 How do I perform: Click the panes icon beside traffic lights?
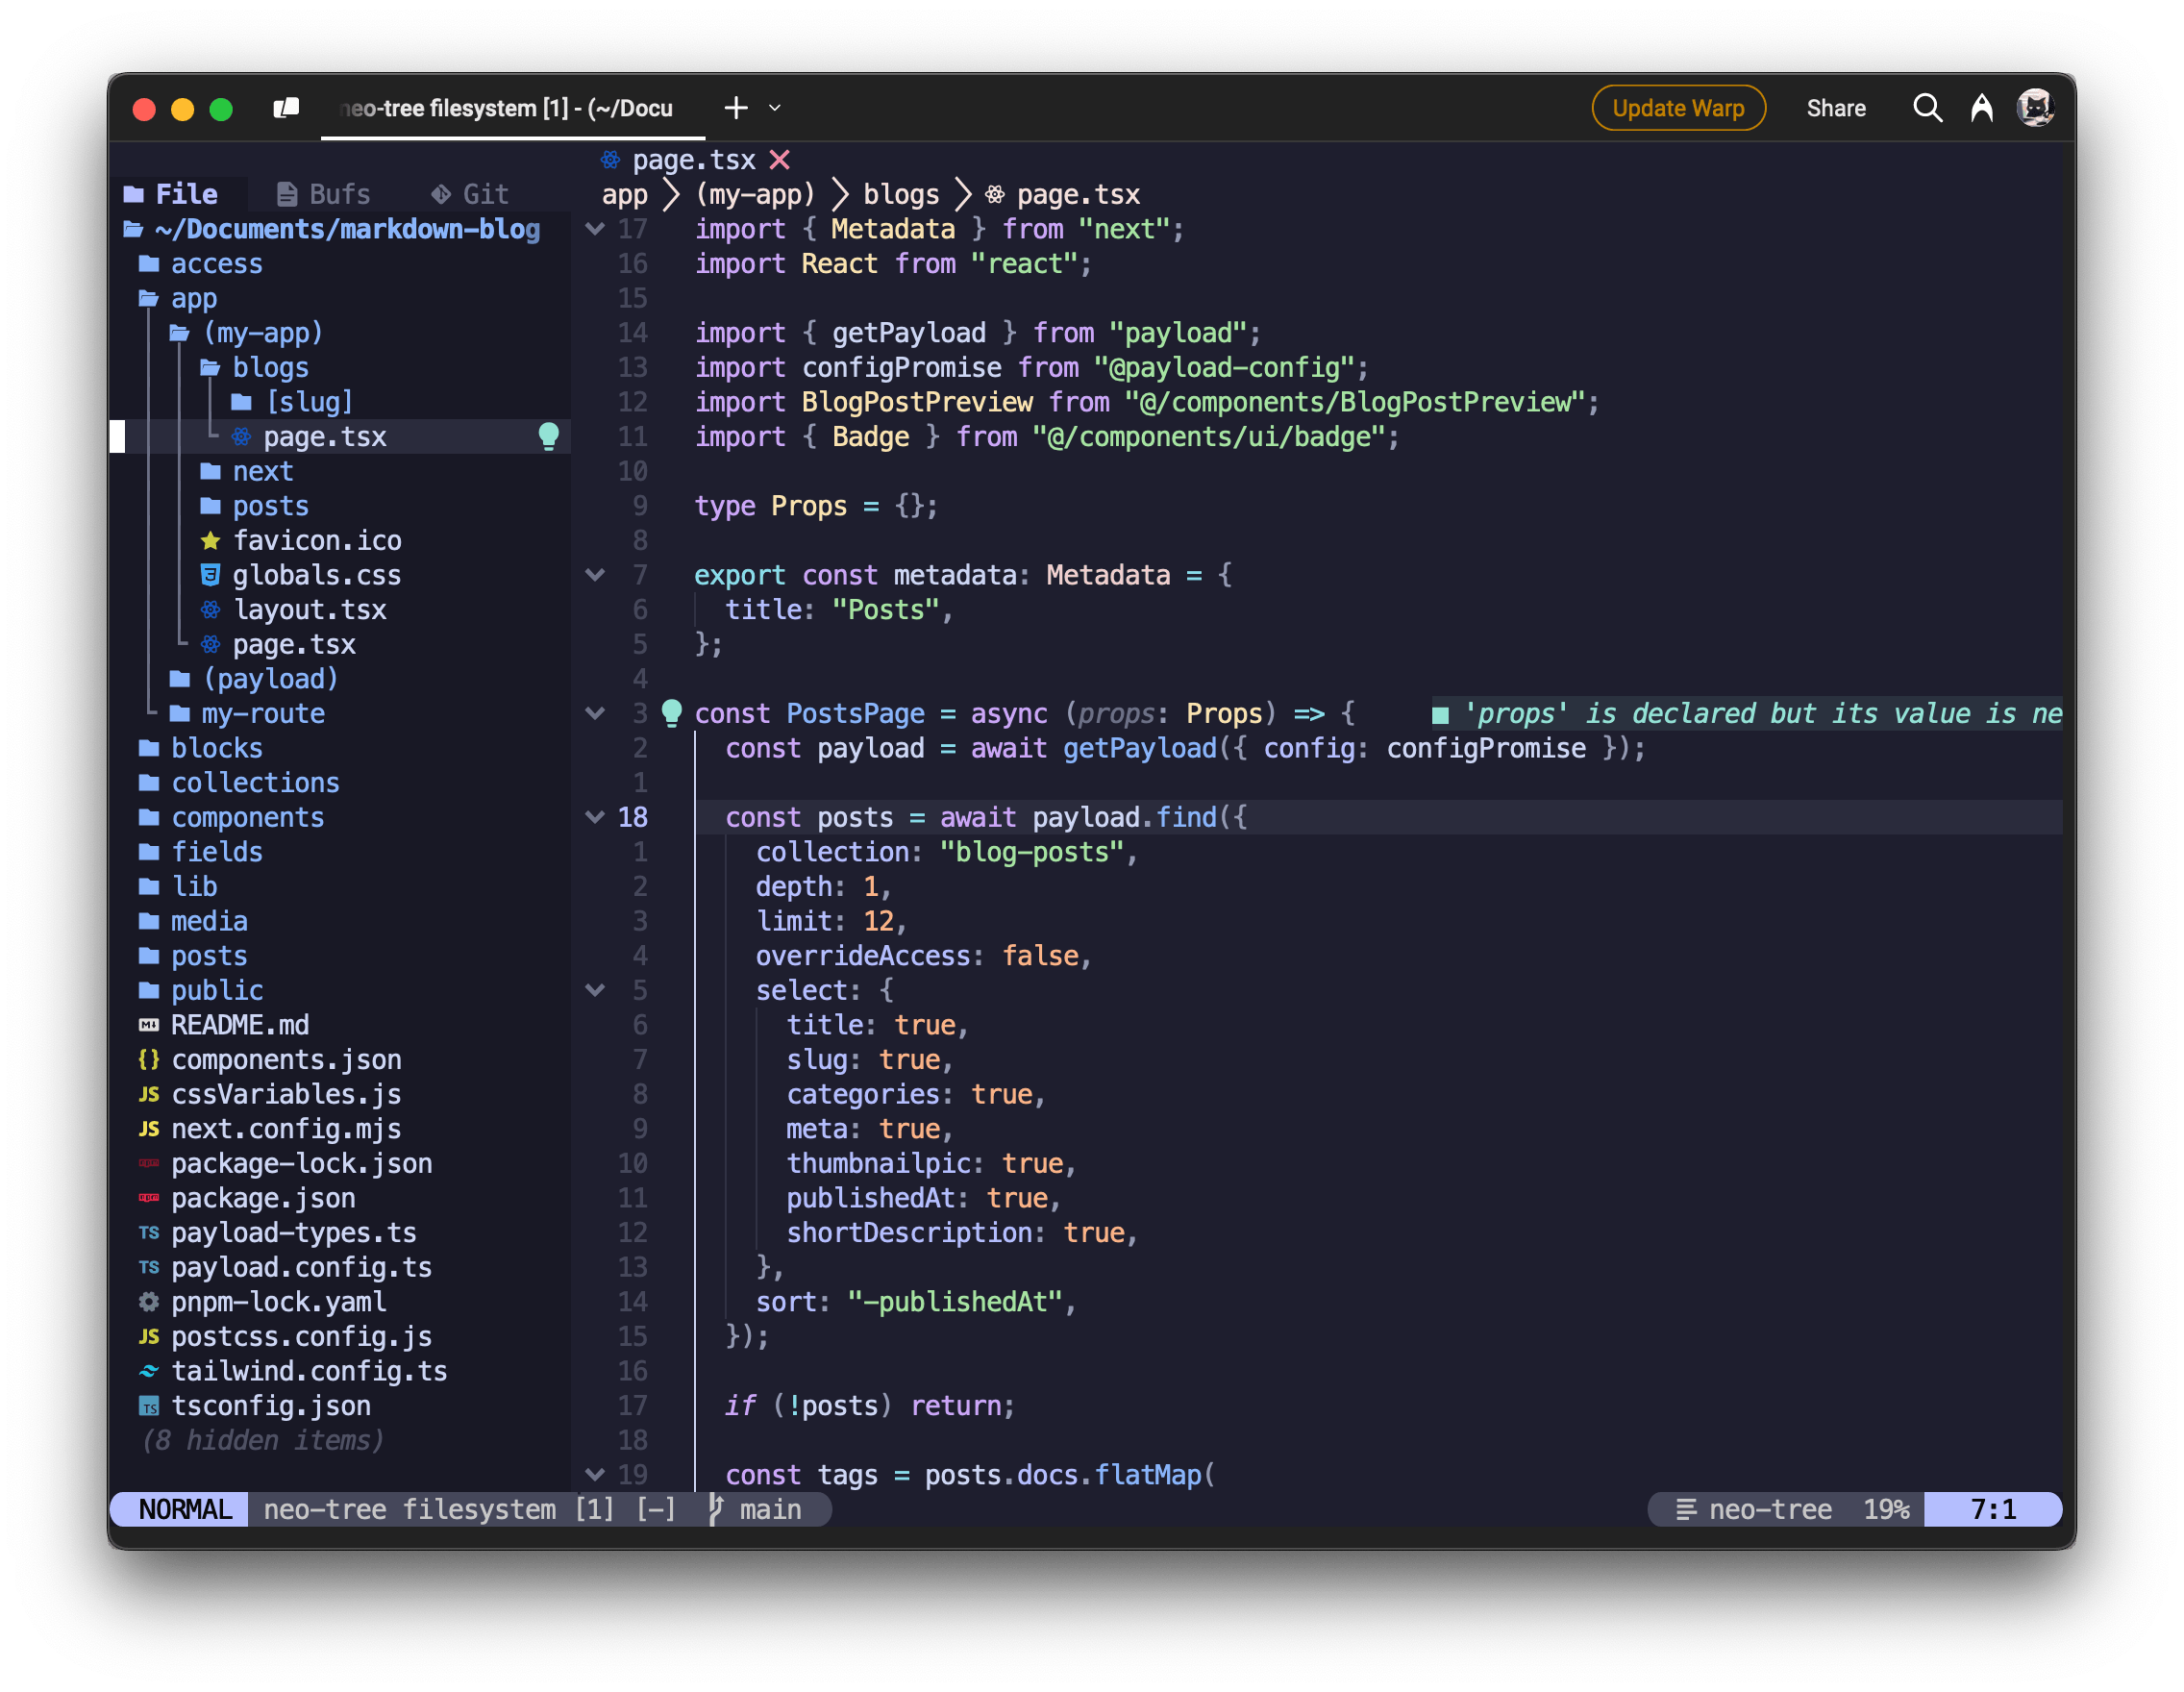click(x=287, y=108)
